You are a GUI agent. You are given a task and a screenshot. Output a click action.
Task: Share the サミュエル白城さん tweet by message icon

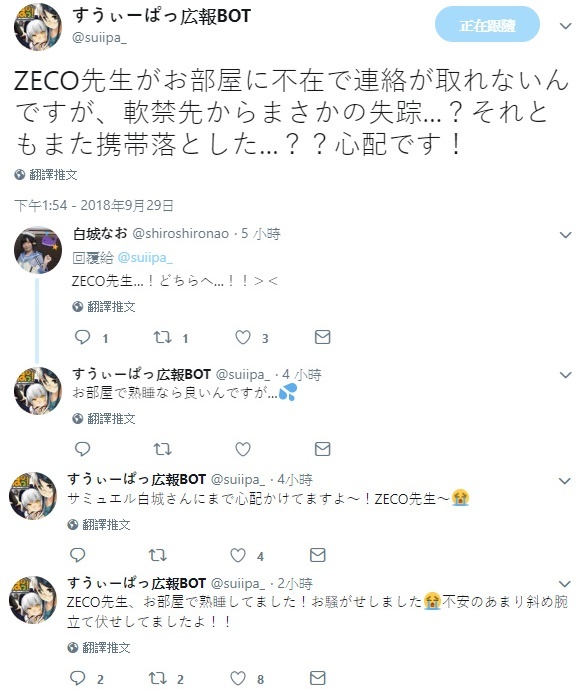(317, 555)
